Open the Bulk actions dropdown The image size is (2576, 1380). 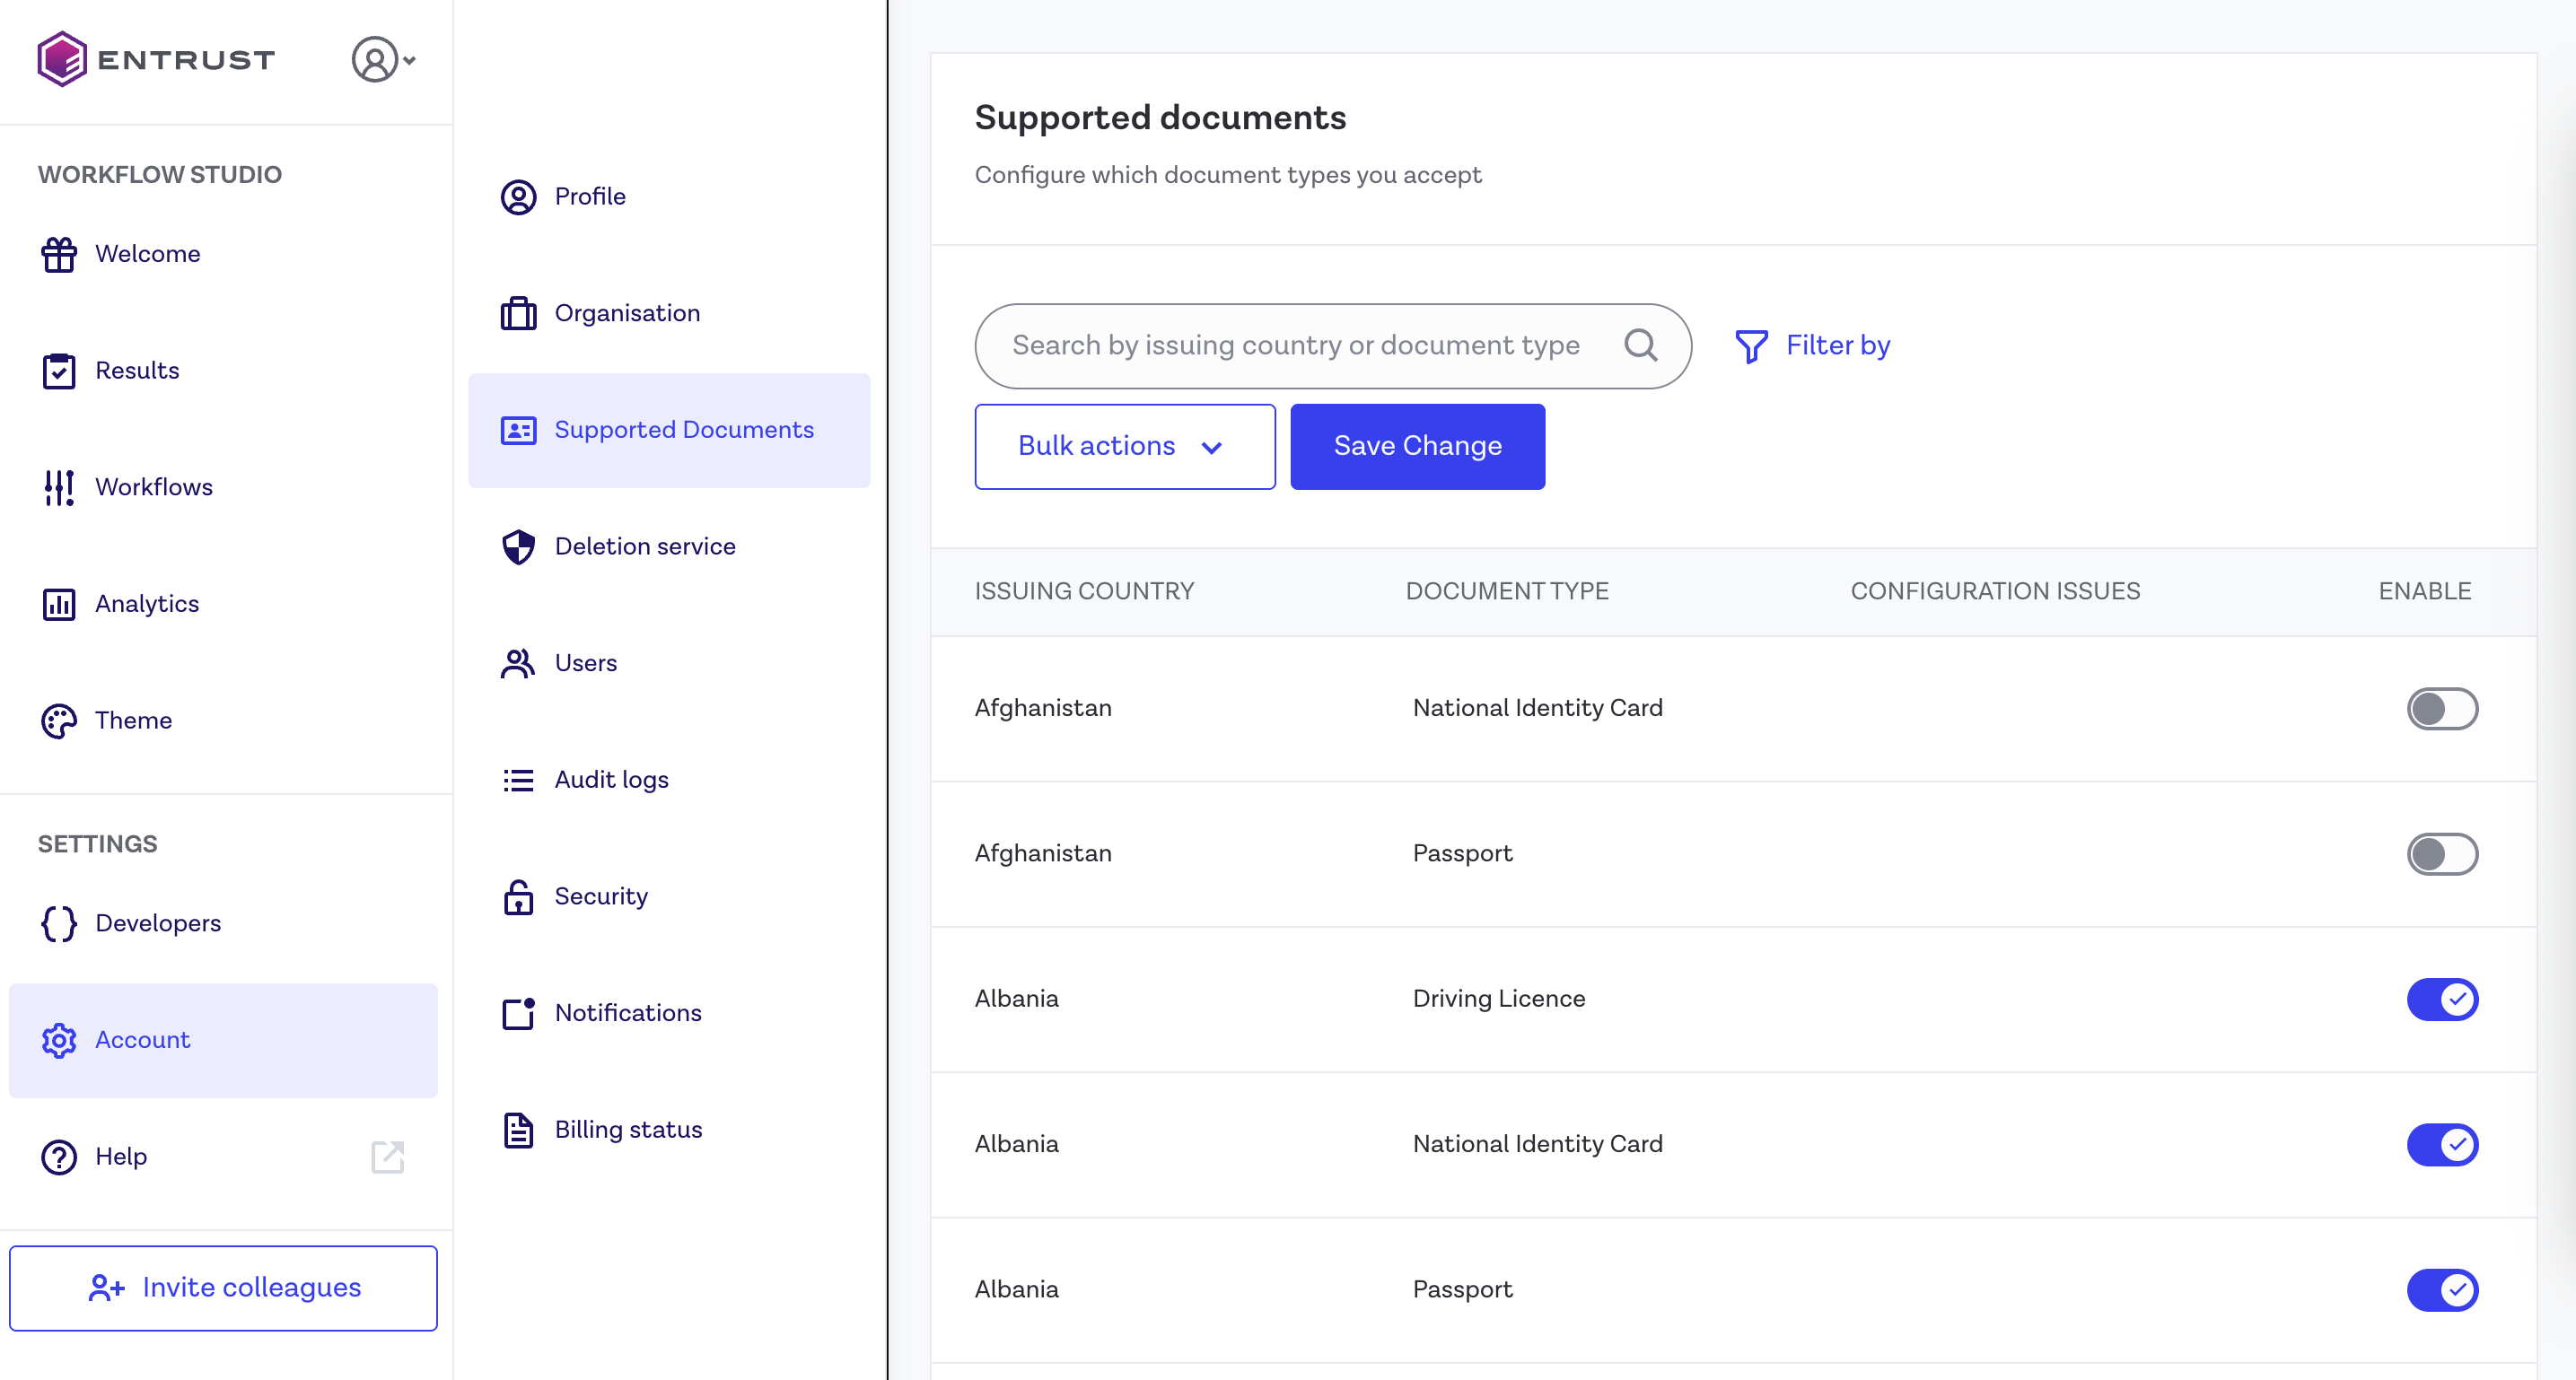(x=1124, y=447)
